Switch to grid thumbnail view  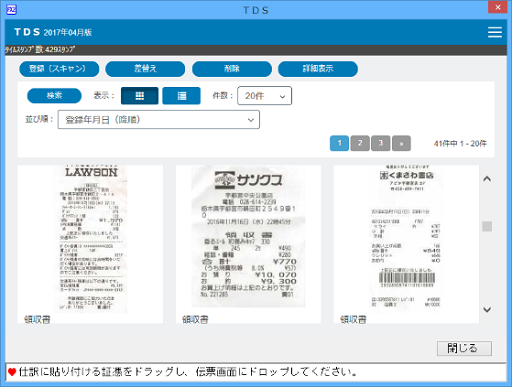pyautogui.click(x=140, y=96)
